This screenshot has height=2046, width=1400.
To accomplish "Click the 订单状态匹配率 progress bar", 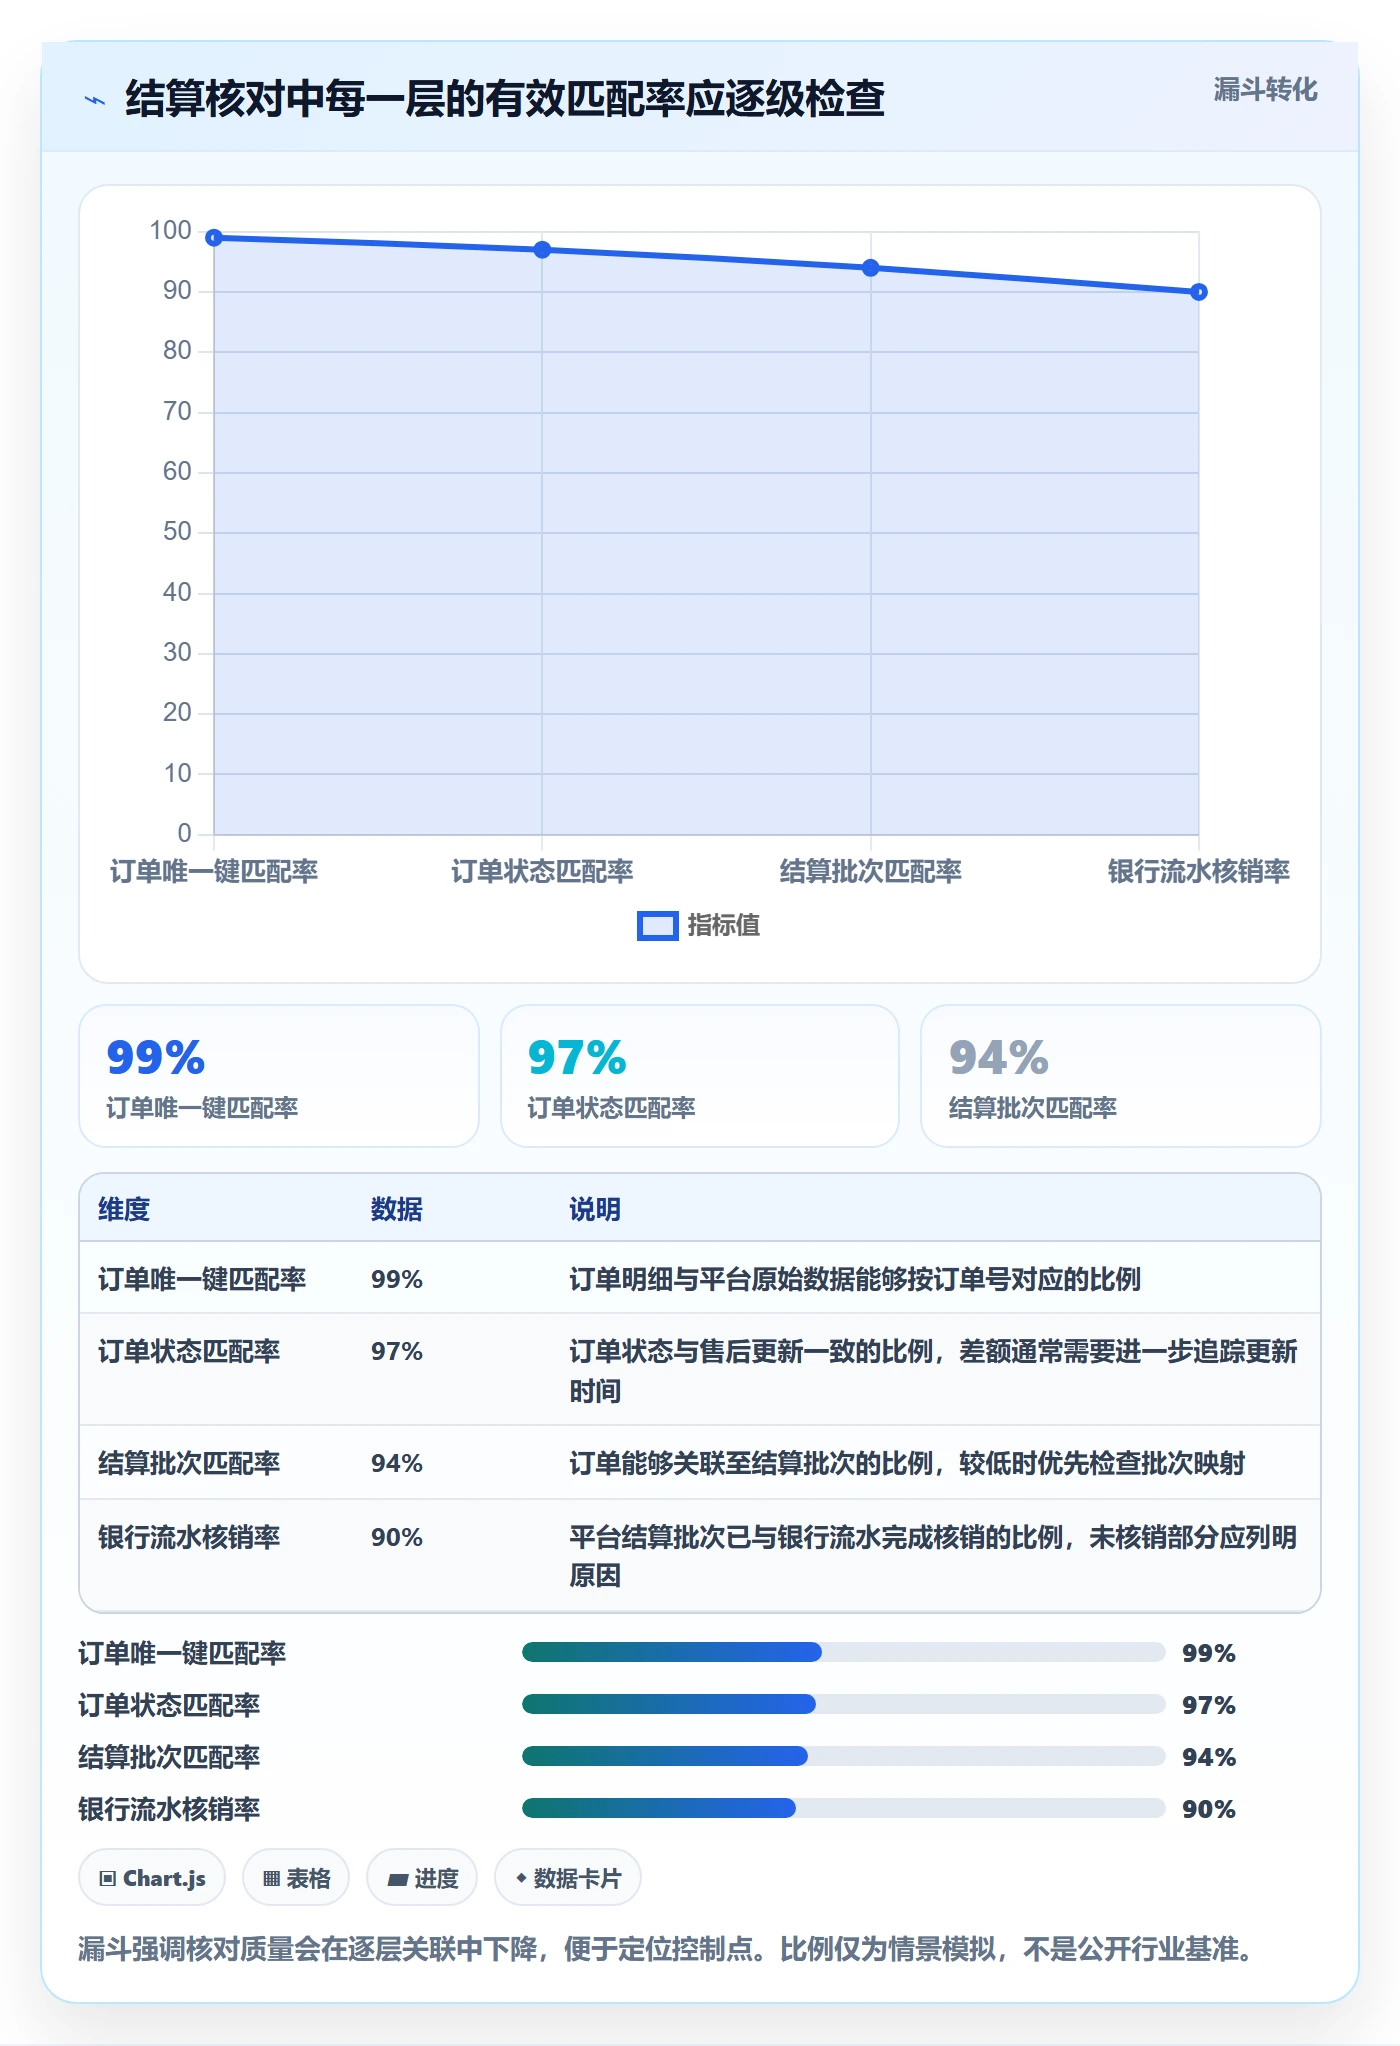I will pos(843,1704).
